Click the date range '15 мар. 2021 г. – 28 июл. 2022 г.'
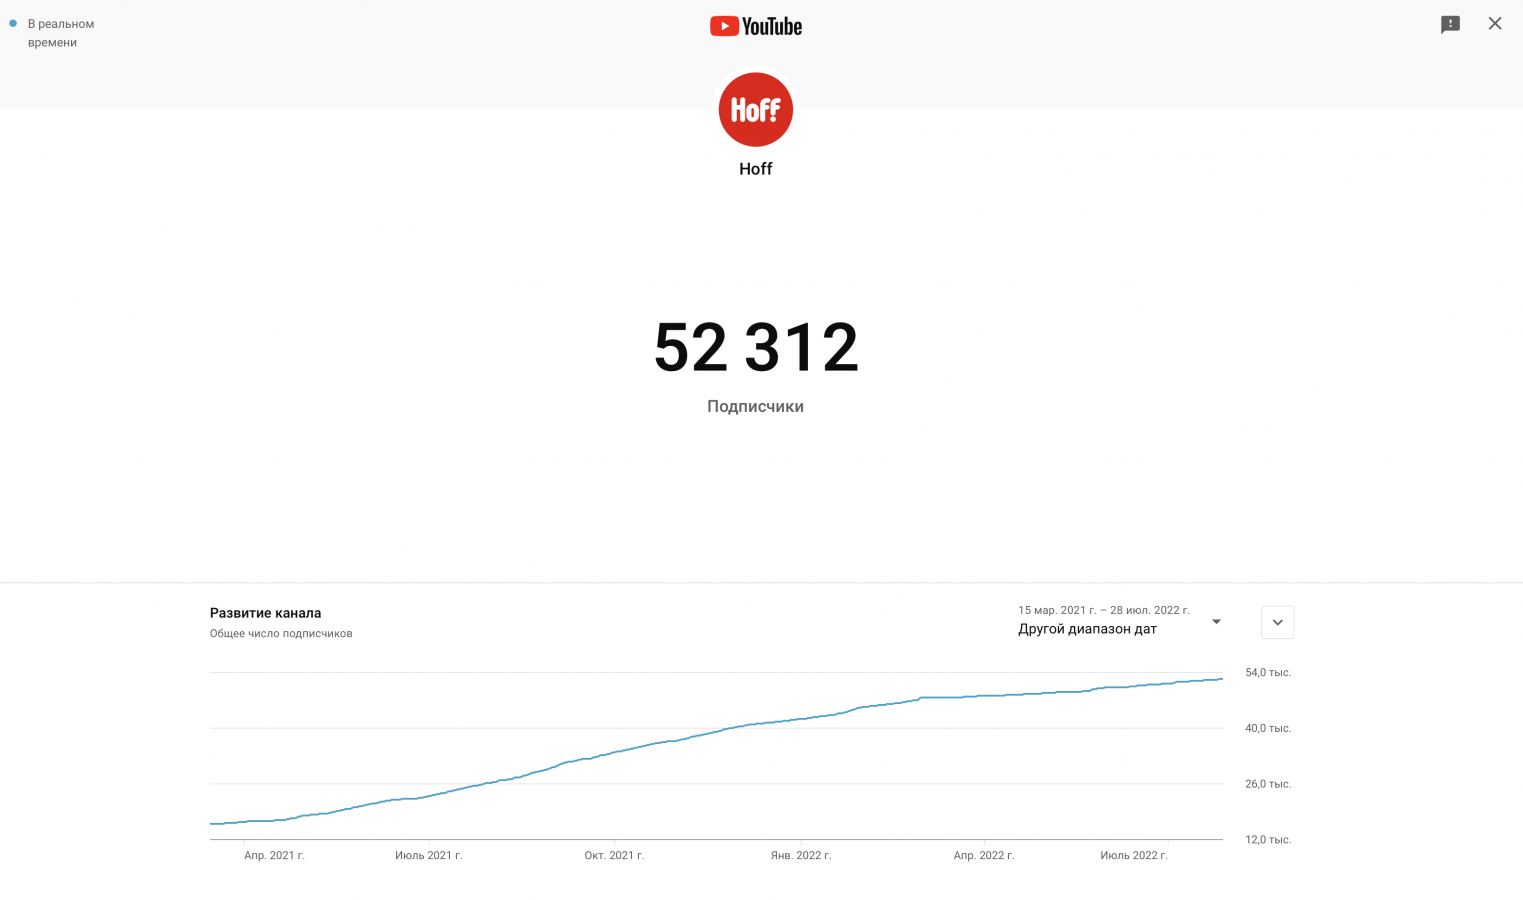This screenshot has width=1523, height=900. [1104, 610]
